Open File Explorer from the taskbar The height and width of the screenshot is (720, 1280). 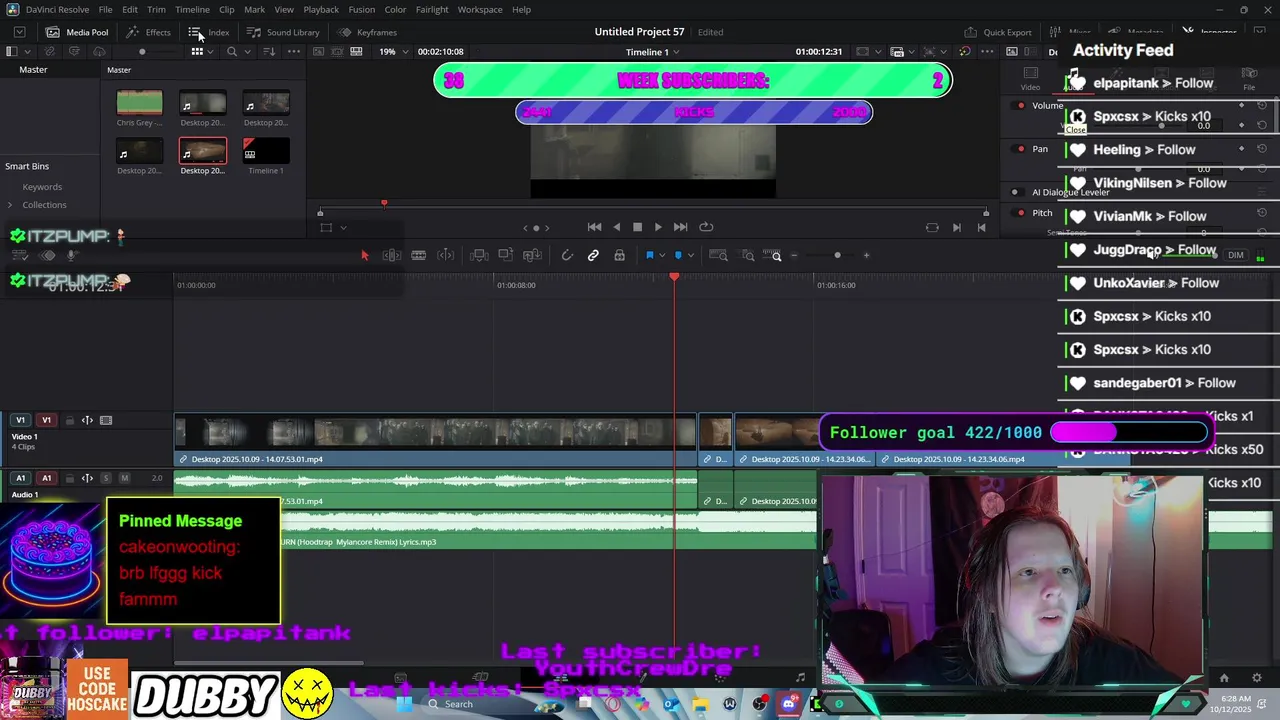700,705
